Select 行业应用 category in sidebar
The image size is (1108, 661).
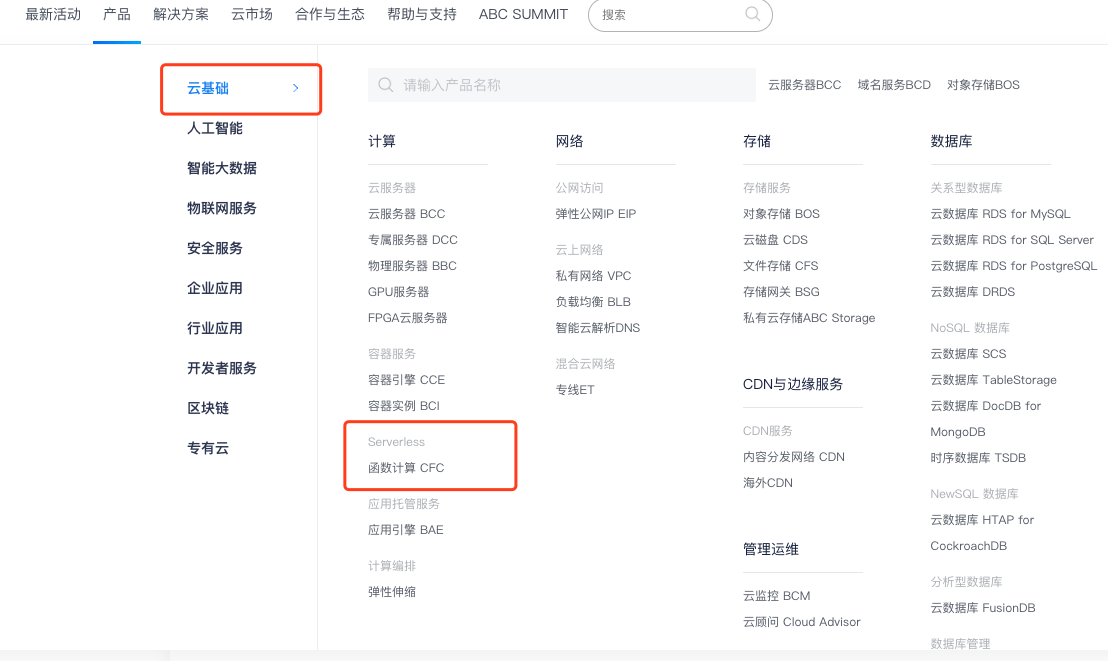tap(214, 328)
